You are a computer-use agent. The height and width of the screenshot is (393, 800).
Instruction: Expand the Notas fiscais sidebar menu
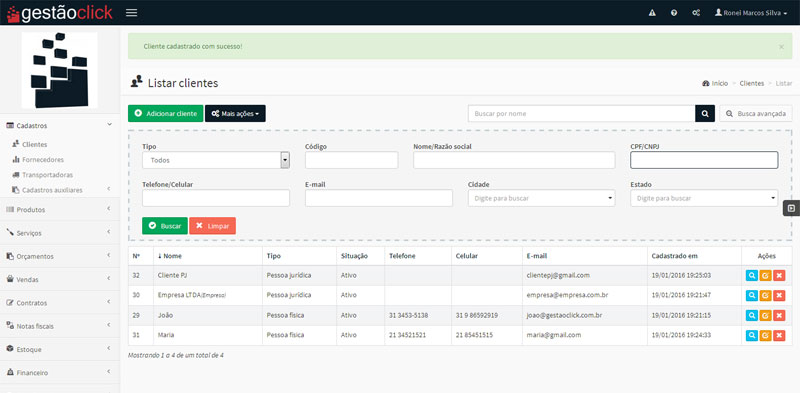coord(60,326)
